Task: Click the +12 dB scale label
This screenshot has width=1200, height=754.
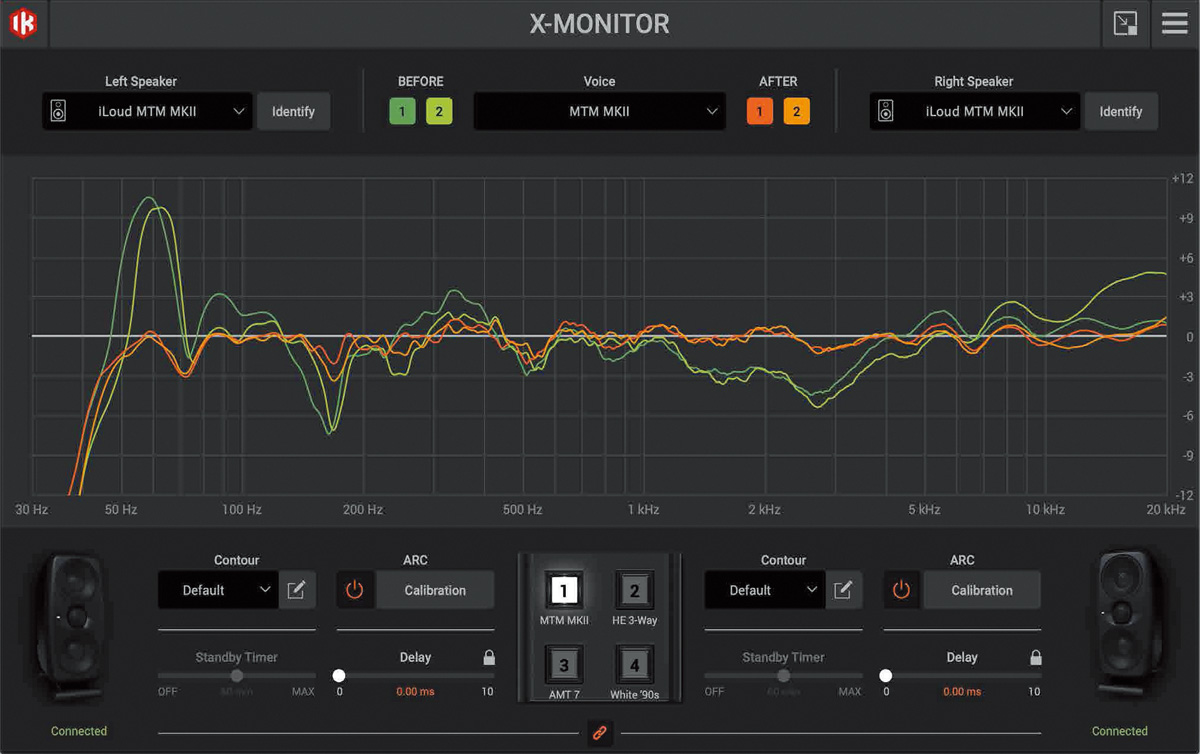Action: point(1182,179)
